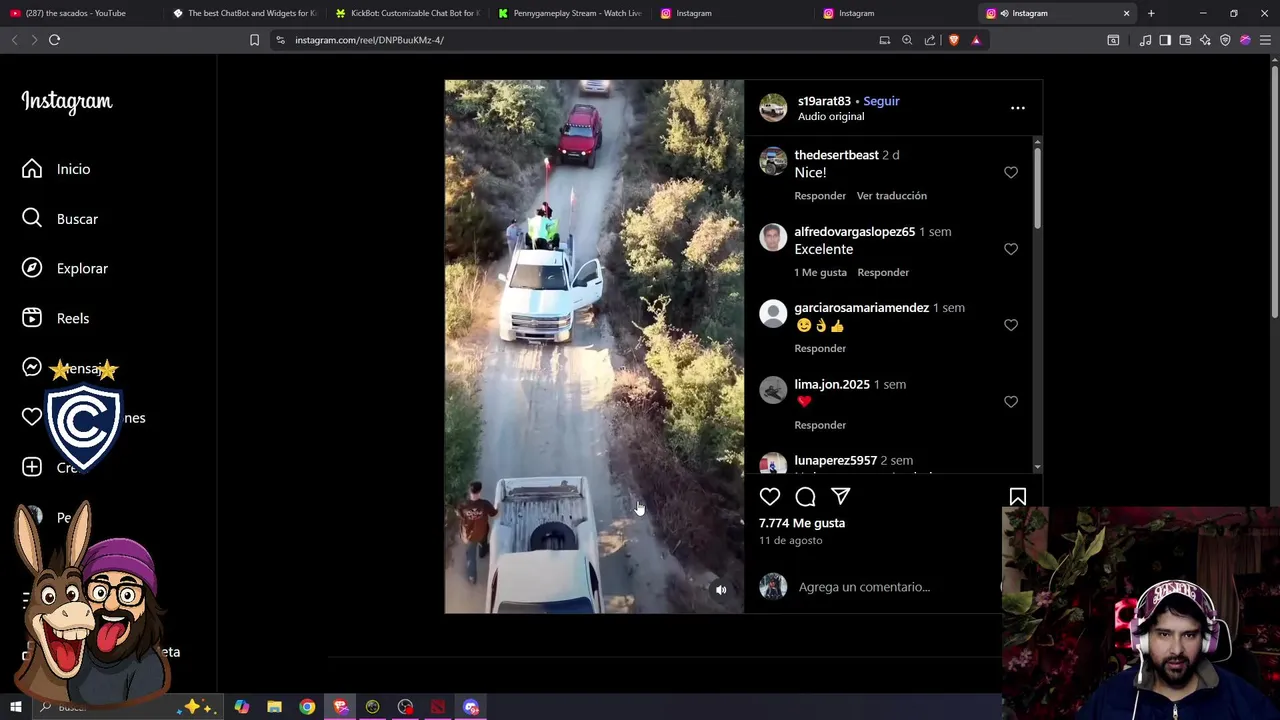The height and width of the screenshot is (720, 1280).
Task: Click the instagram.com address bar URL
Action: [x=369, y=40]
